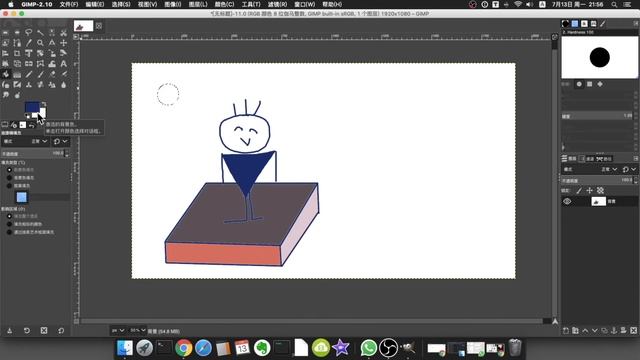Duplicate layer button in Layers panel
Image resolution: width=640 pixels, height=360 pixels.
[604, 331]
